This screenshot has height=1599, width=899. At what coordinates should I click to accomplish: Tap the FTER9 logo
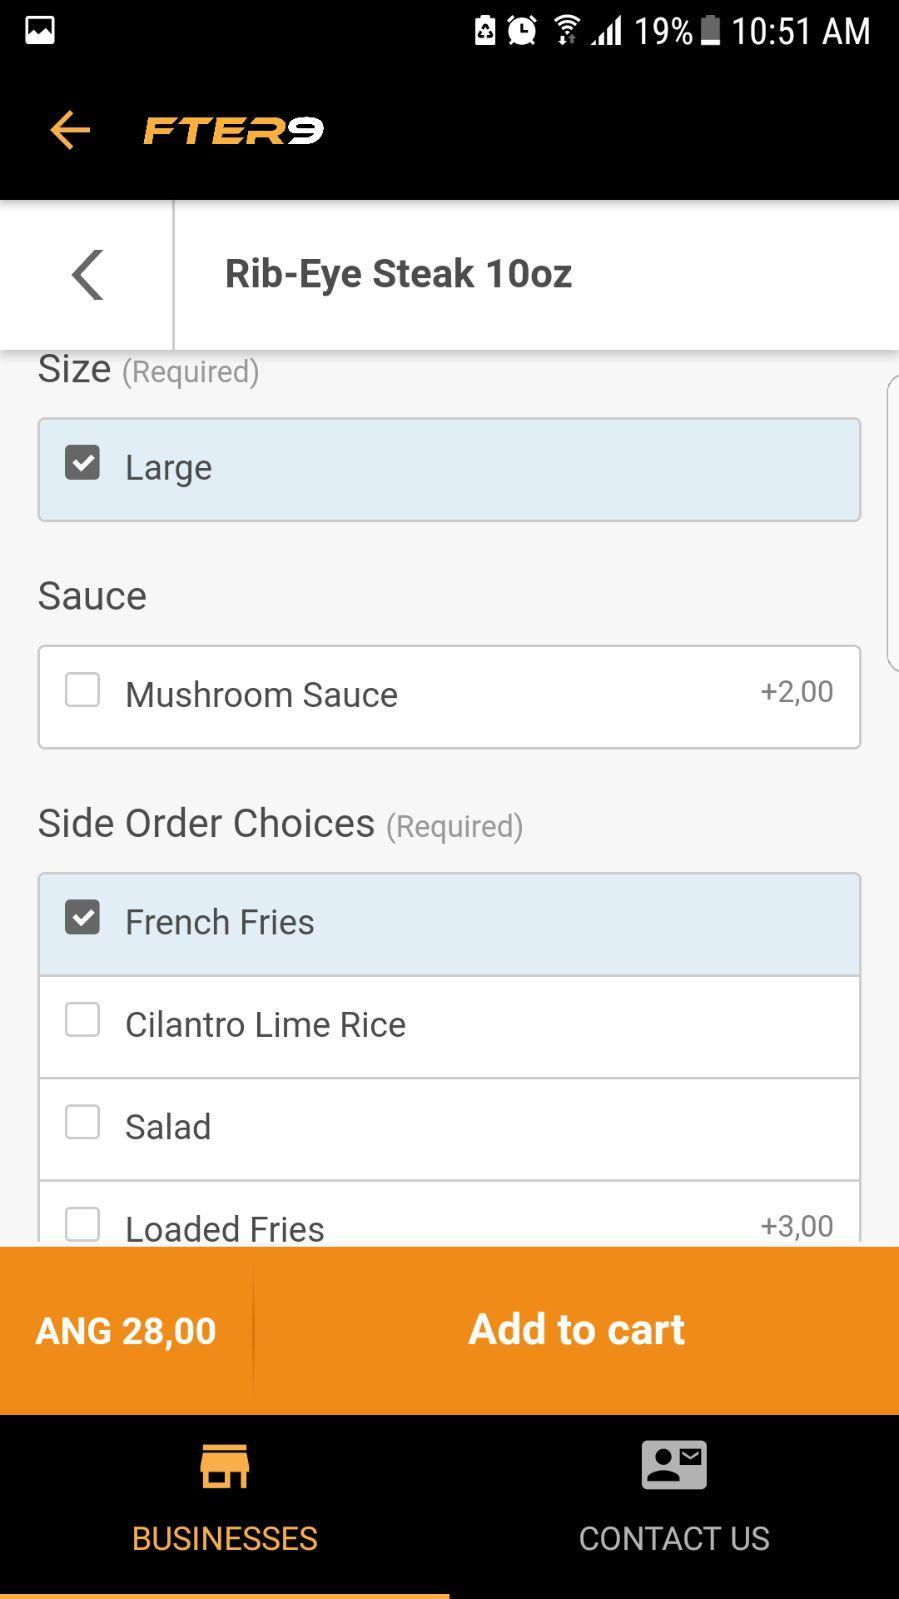tap(234, 130)
